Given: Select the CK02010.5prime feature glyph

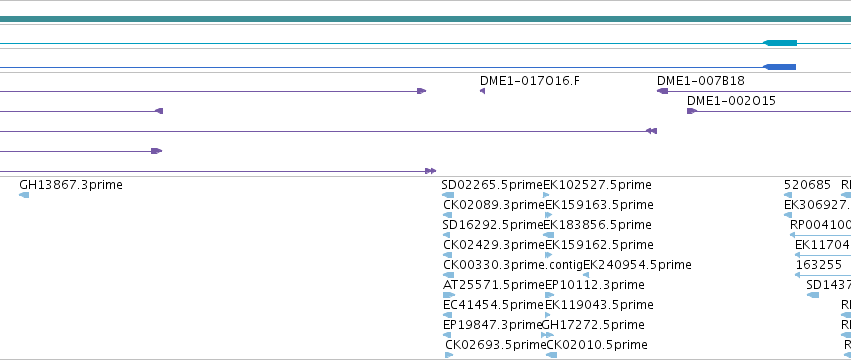Looking at the screenshot, I should click(x=551, y=355).
